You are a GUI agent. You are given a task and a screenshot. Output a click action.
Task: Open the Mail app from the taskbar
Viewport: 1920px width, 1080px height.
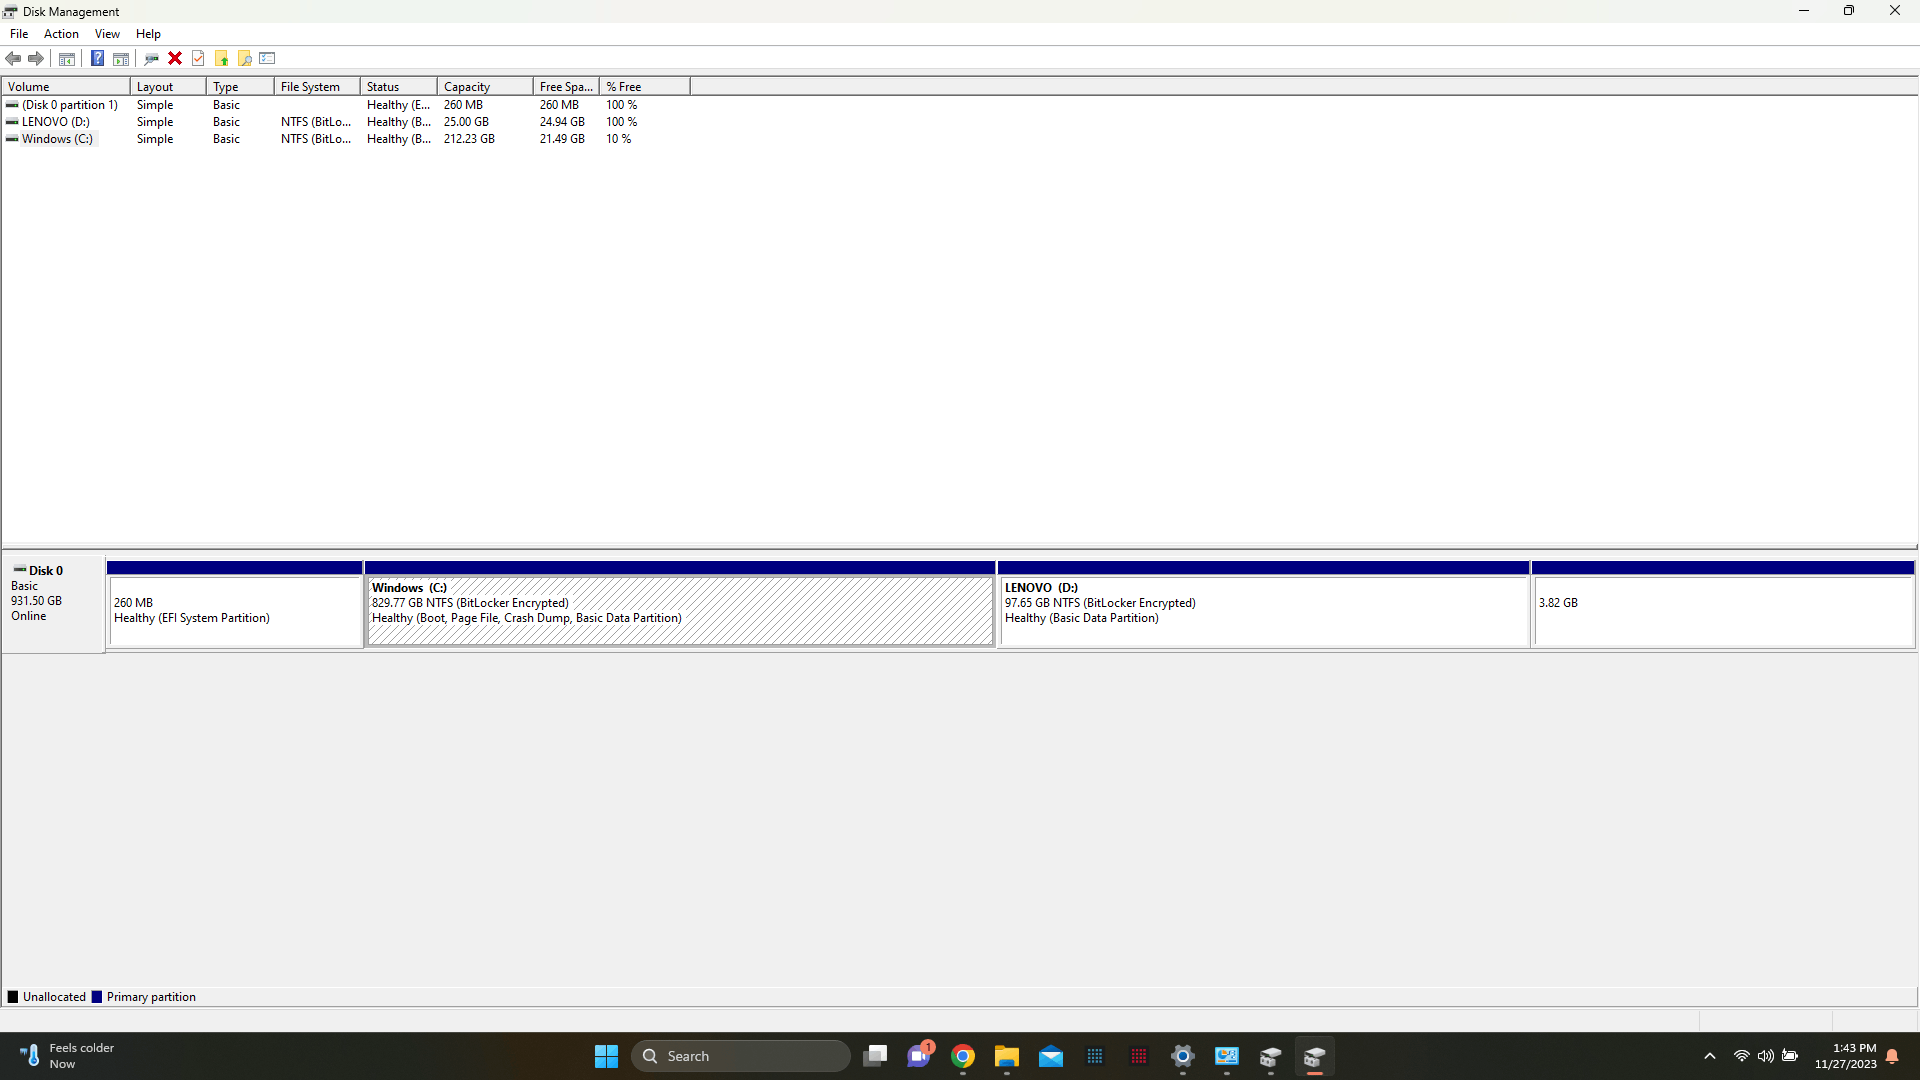1051,1056
